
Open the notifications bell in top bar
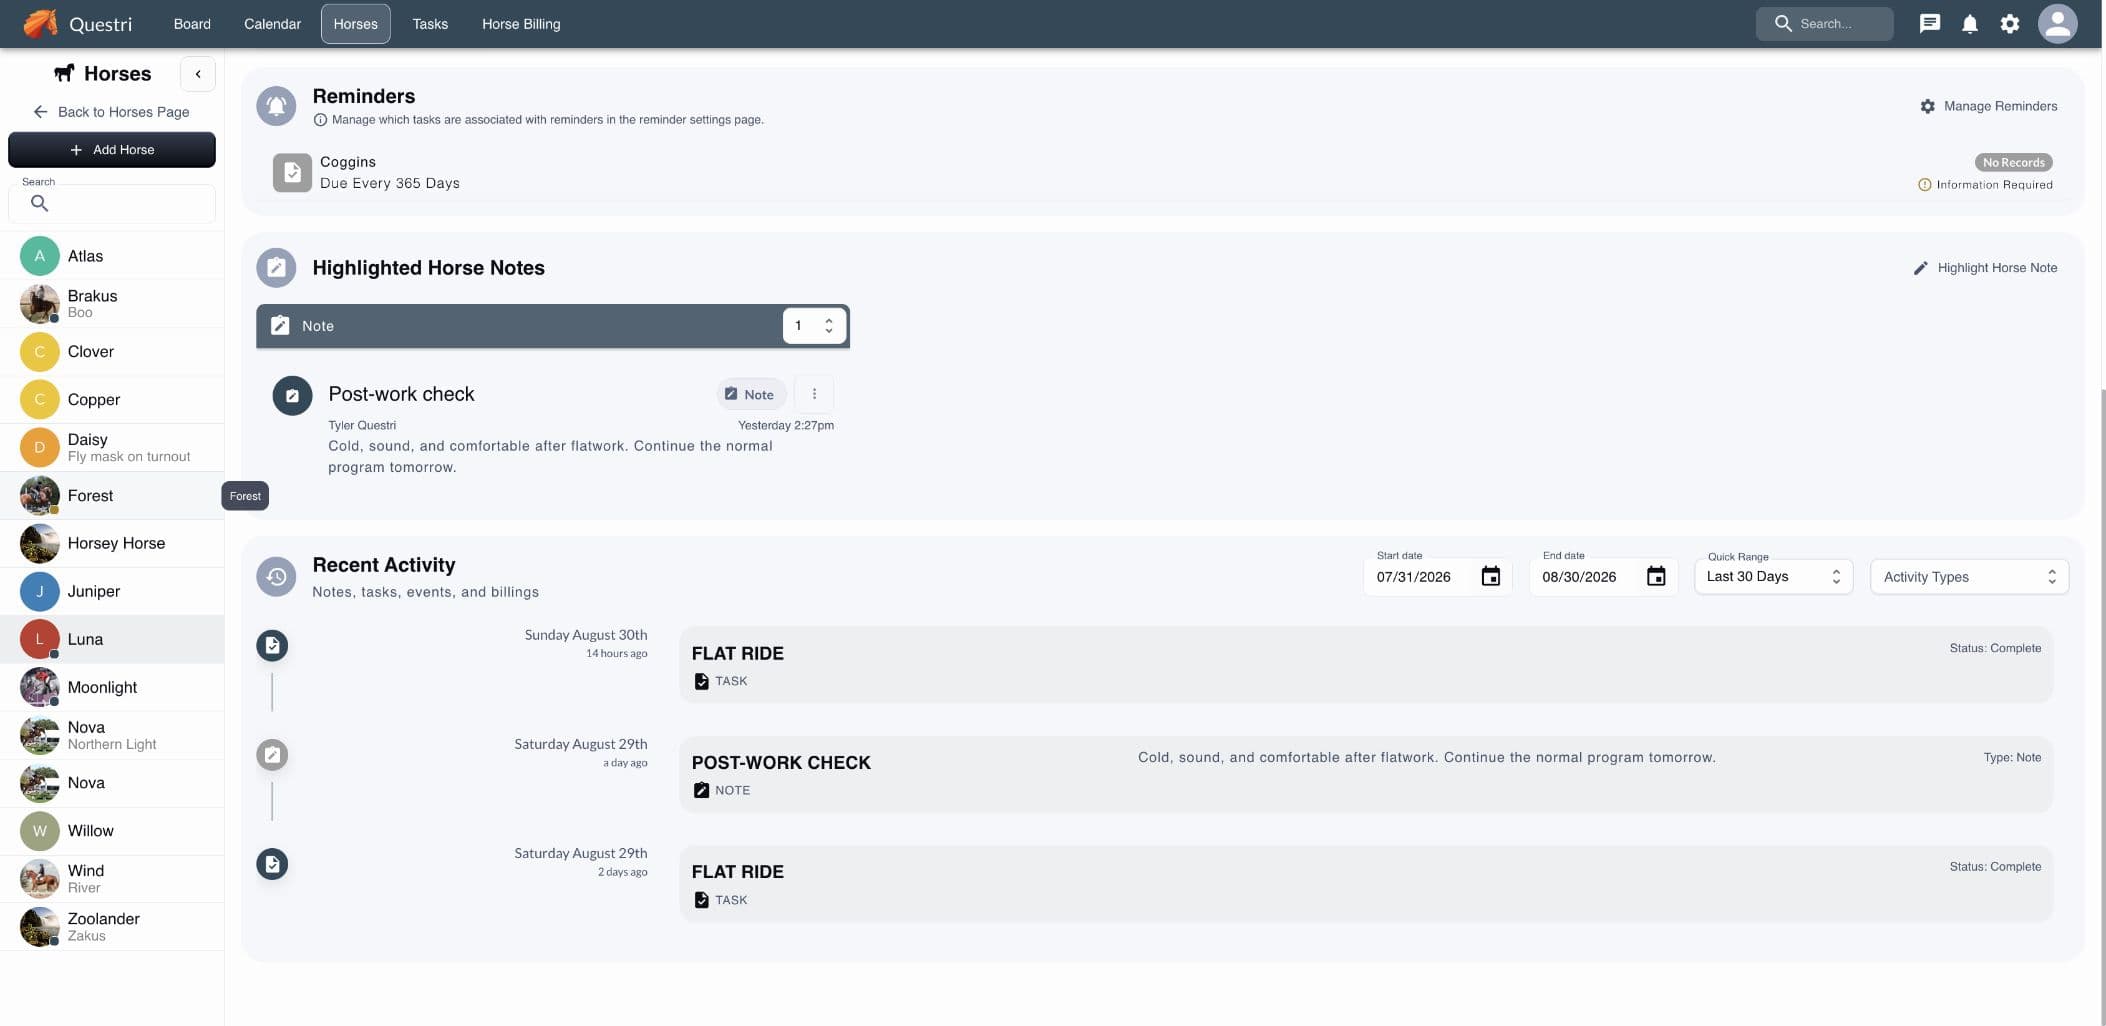(x=1969, y=23)
